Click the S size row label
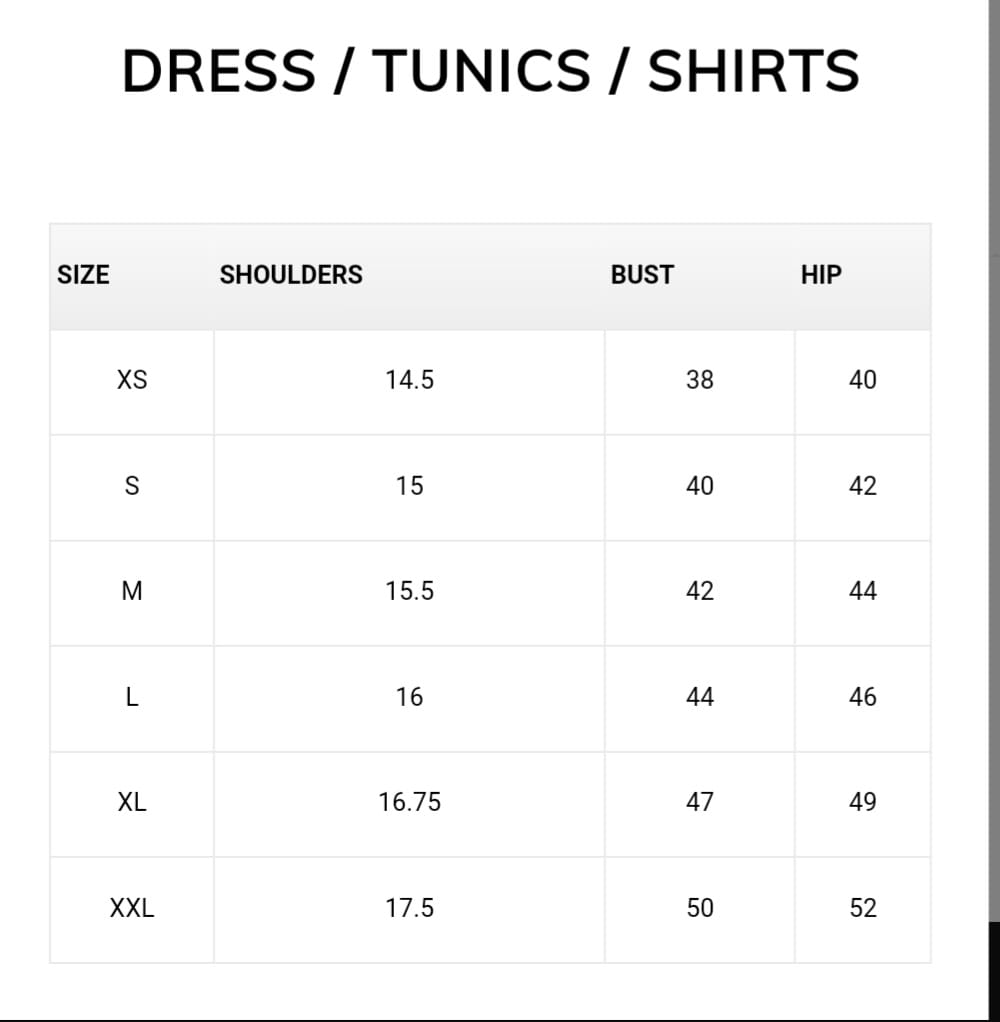1000x1022 pixels. tap(132, 486)
